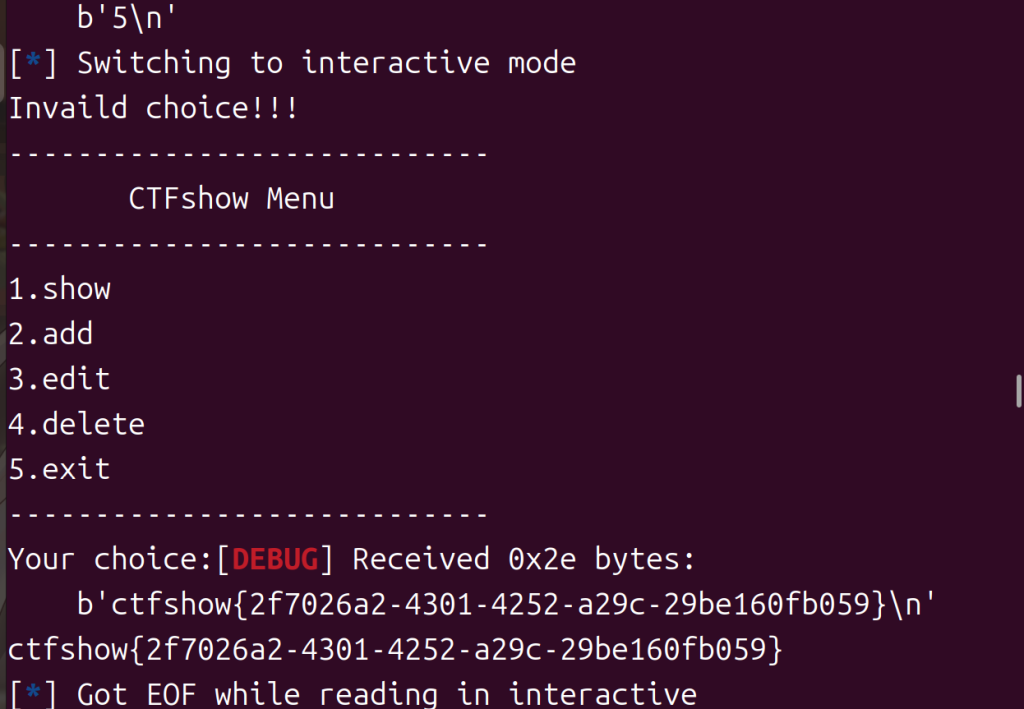This screenshot has height=709, width=1024.
Task: Click the dashed separator directly above "Your choice"
Action: click(248, 514)
